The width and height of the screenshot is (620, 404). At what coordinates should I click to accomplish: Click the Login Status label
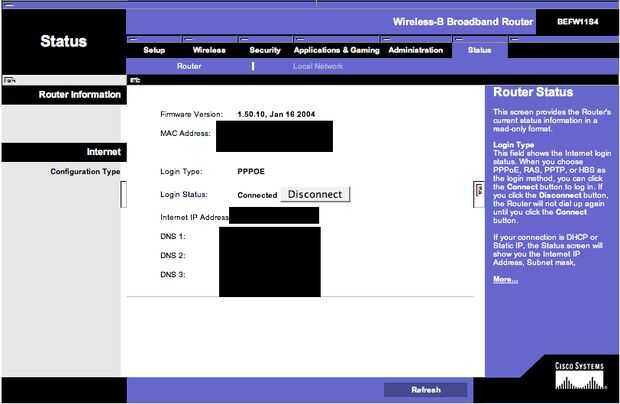[184, 194]
